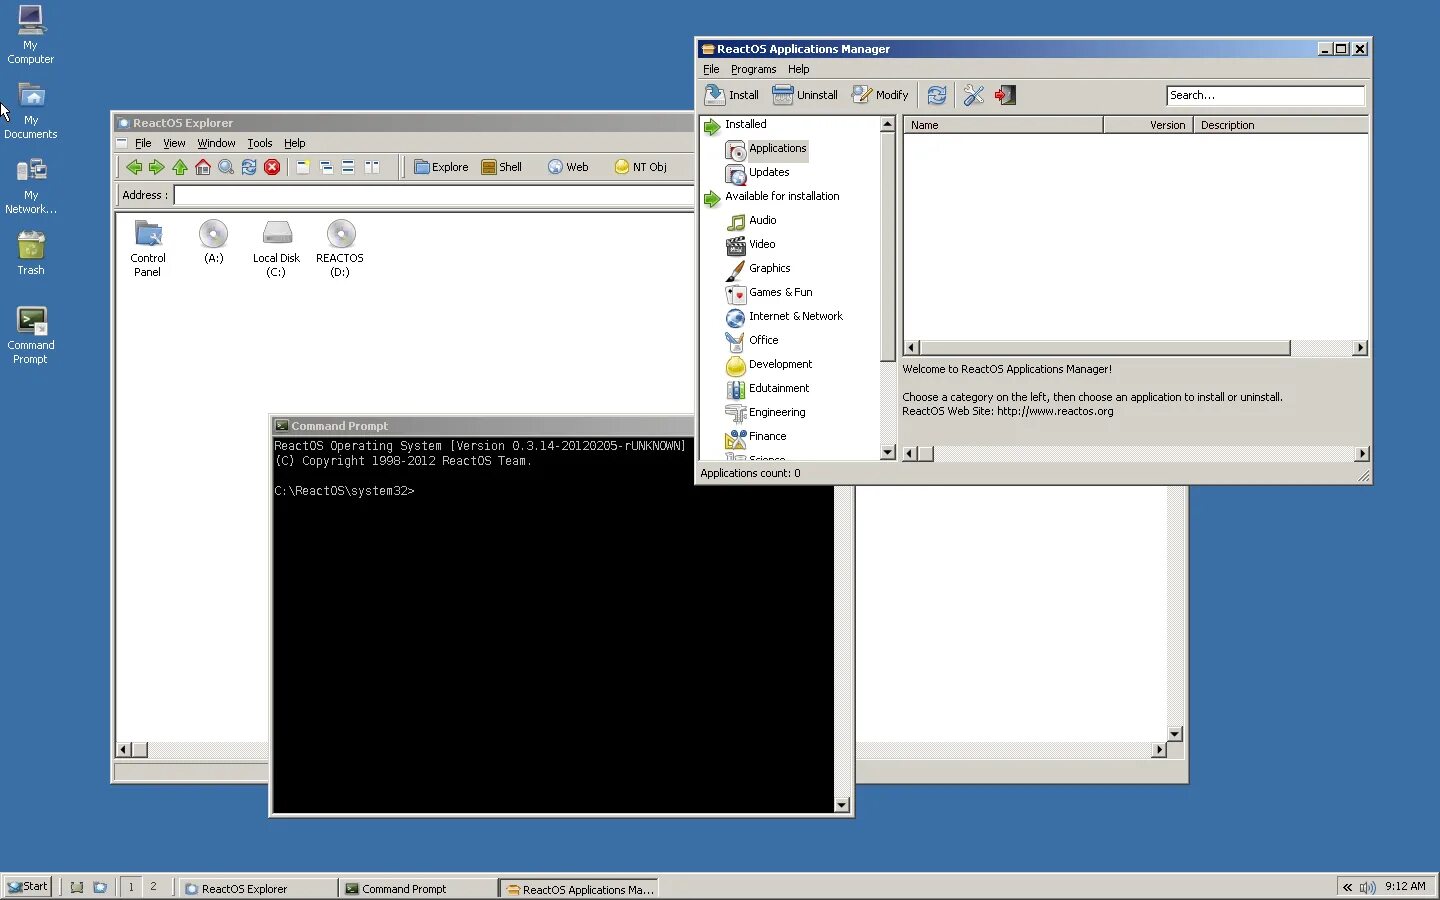Click the Exit icon in Applications Manager toolbar
Image resolution: width=1440 pixels, height=900 pixels.
1005,95
